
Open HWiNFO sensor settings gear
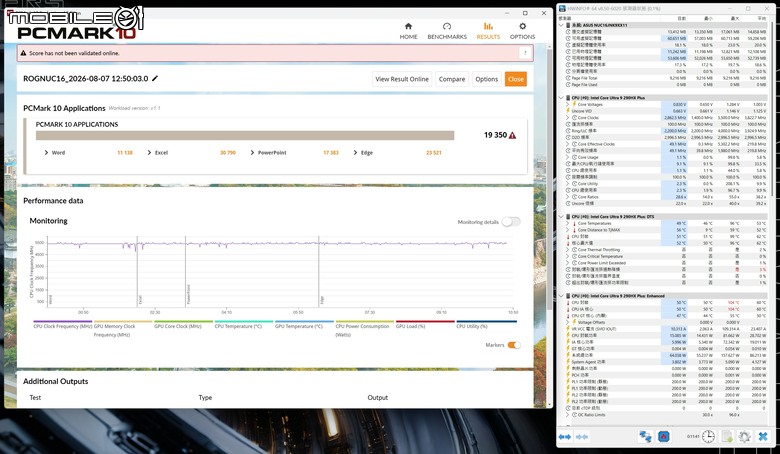744,437
